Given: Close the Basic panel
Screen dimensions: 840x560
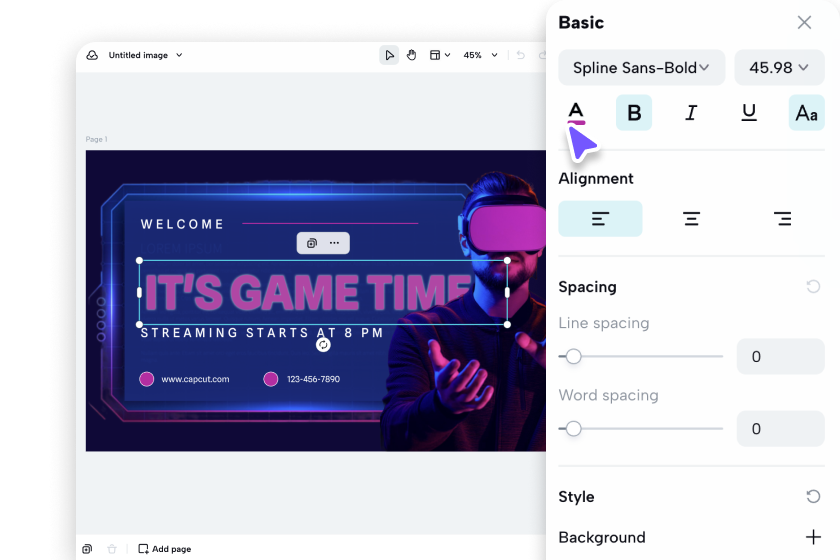Looking at the screenshot, I should pyautogui.click(x=804, y=23).
